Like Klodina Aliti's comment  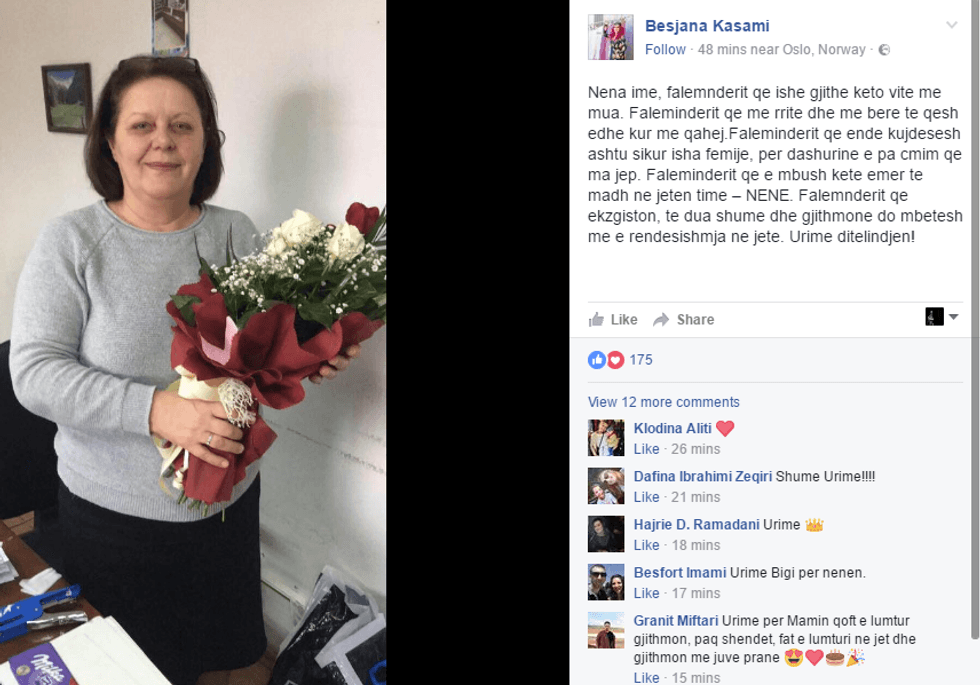click(646, 449)
